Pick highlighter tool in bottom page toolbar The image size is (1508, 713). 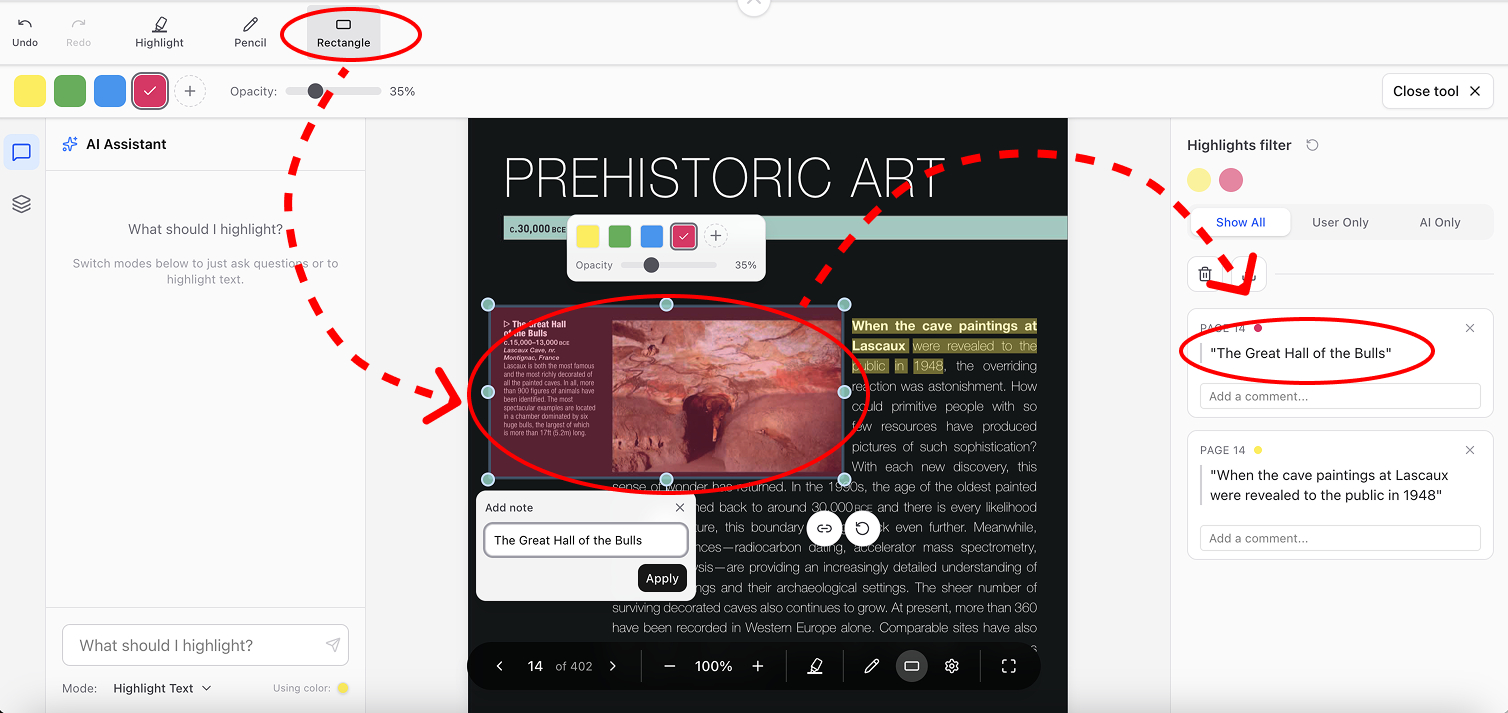point(815,666)
